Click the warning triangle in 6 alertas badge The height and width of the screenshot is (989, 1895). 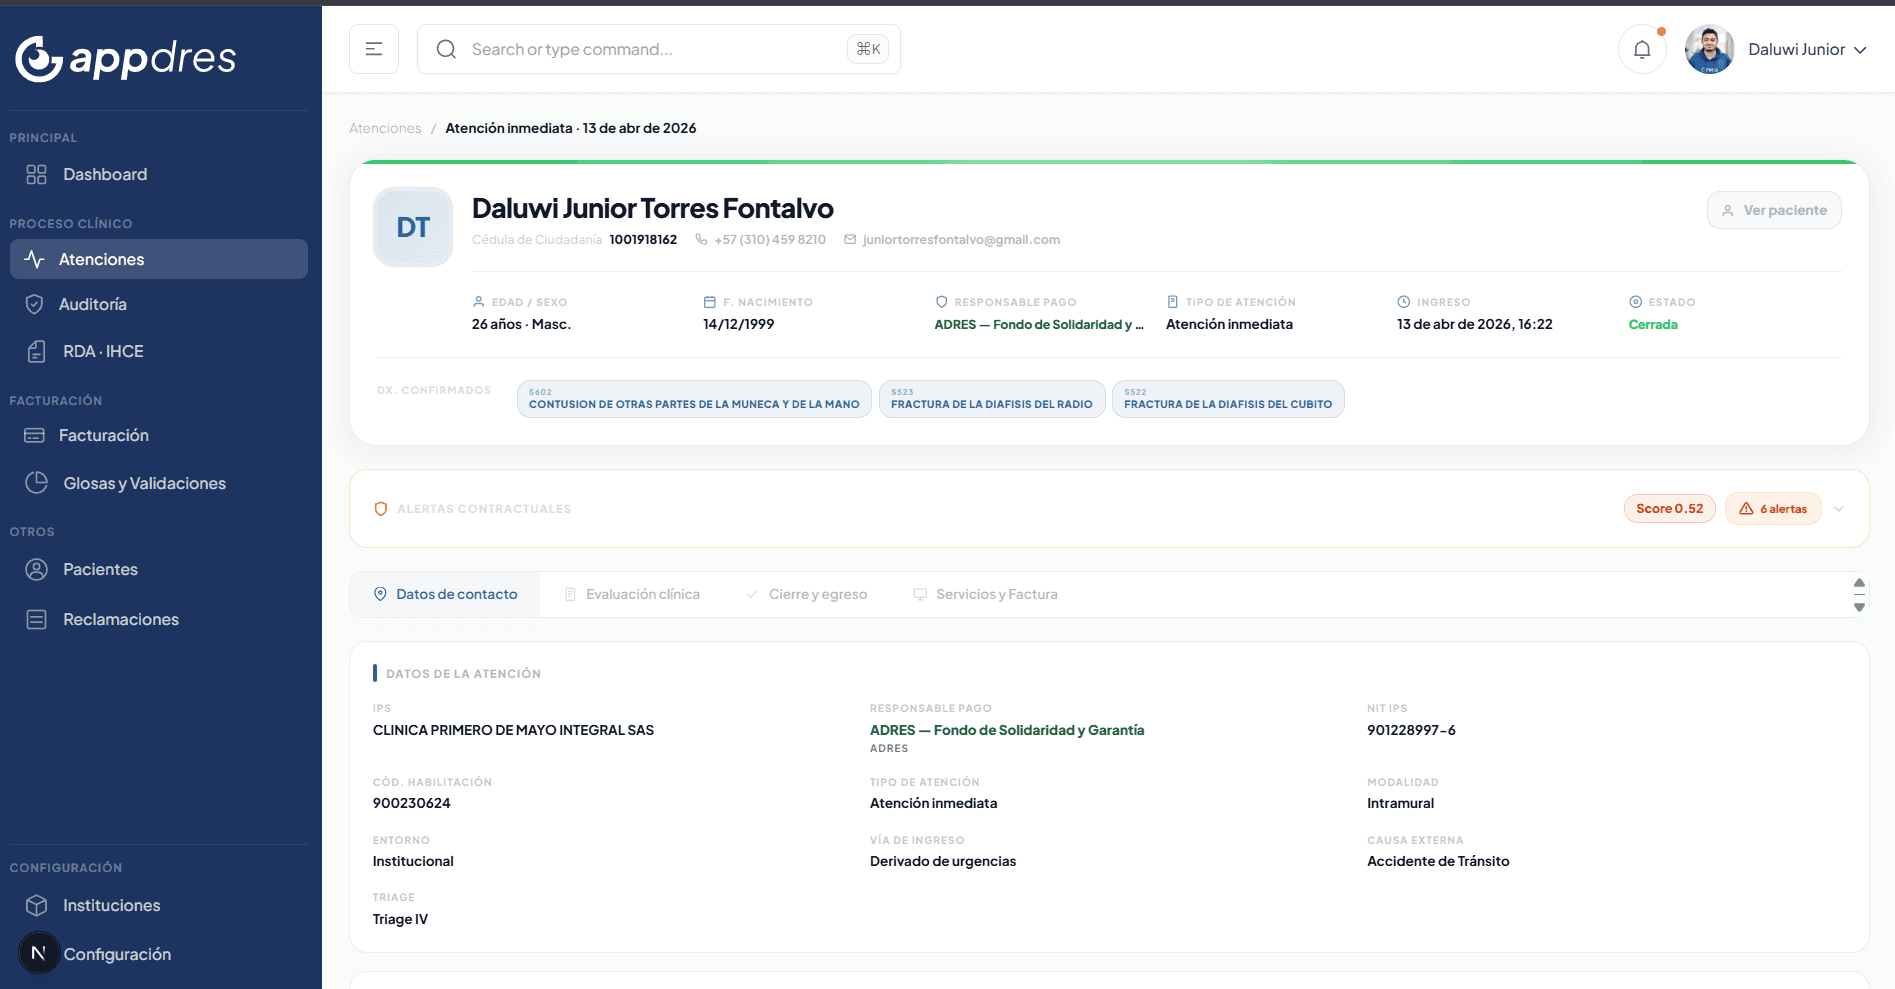point(1746,509)
